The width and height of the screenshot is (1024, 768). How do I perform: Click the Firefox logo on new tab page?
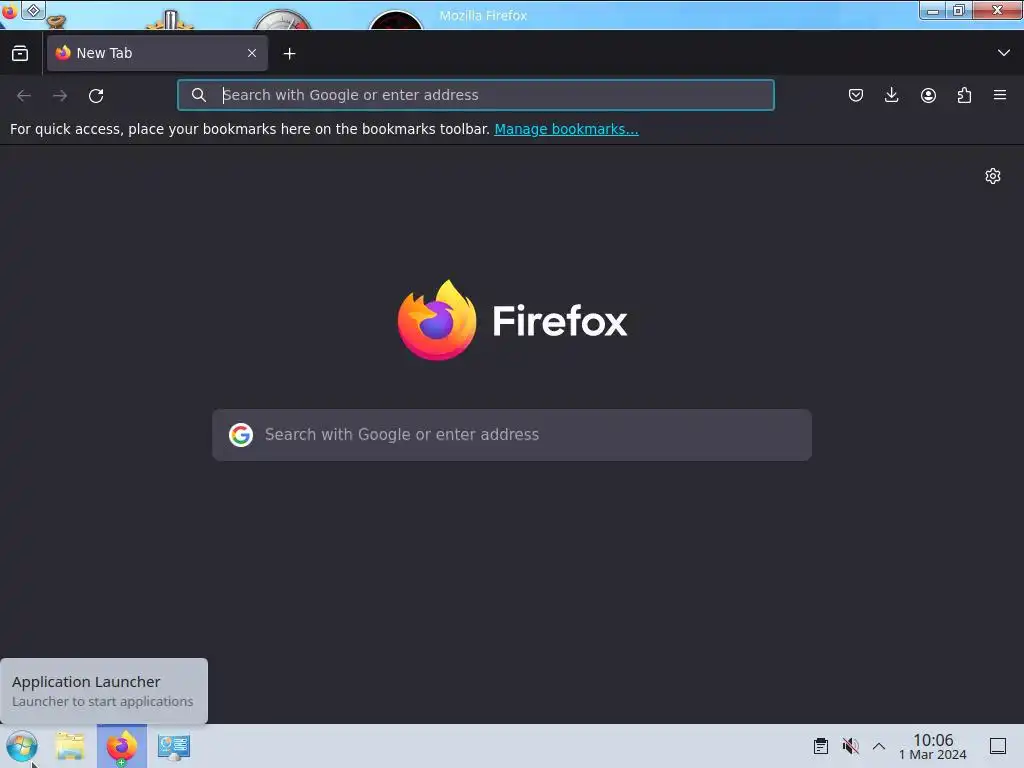coord(437,320)
